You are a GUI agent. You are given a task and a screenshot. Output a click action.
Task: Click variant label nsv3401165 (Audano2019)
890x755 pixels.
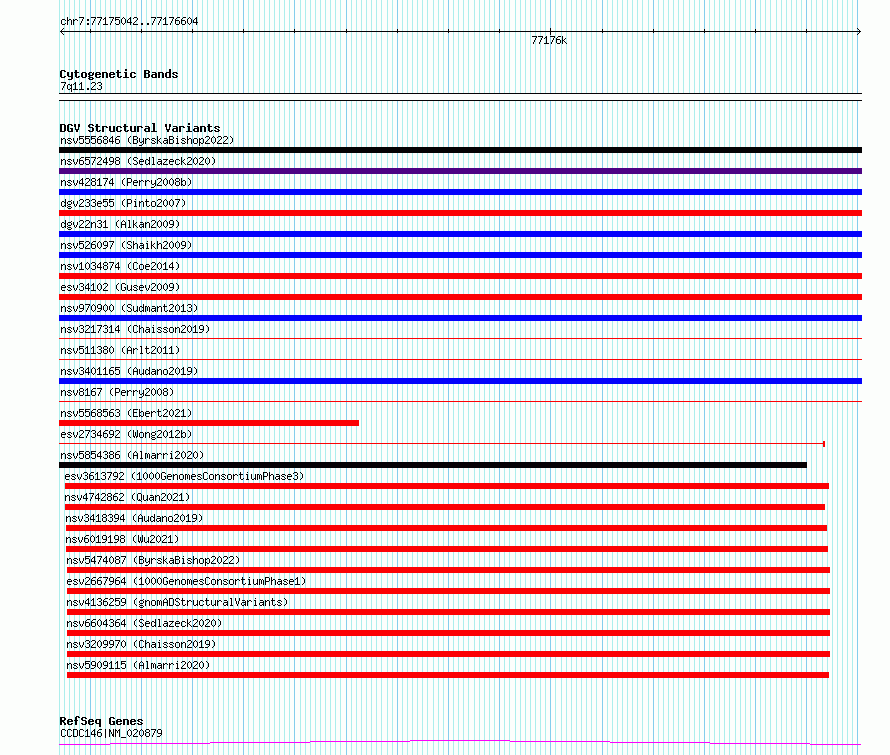point(129,371)
